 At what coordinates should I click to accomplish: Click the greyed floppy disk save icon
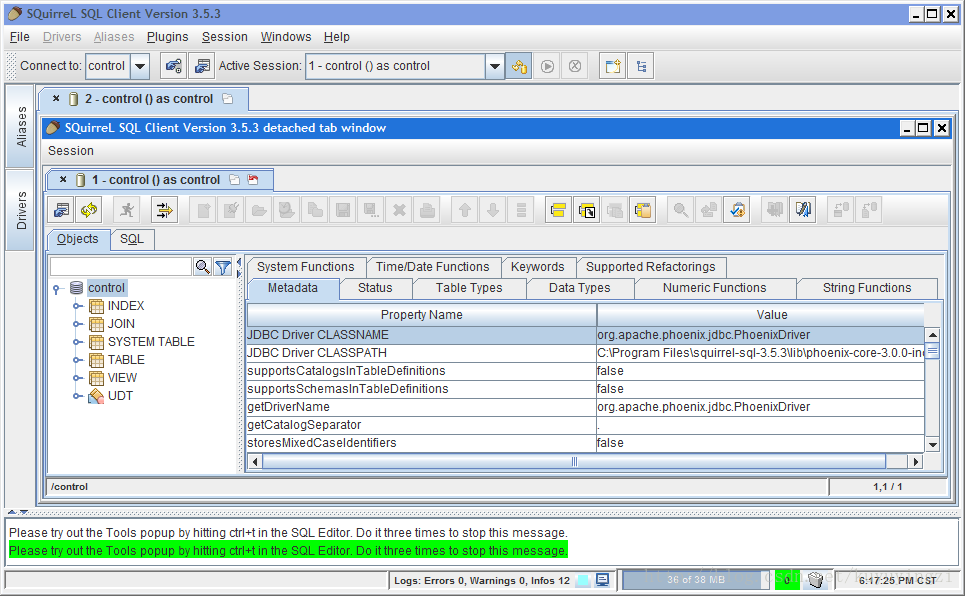(343, 210)
